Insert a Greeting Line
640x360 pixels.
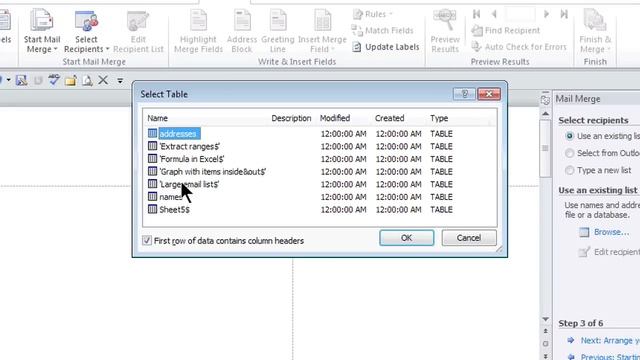(x=278, y=31)
